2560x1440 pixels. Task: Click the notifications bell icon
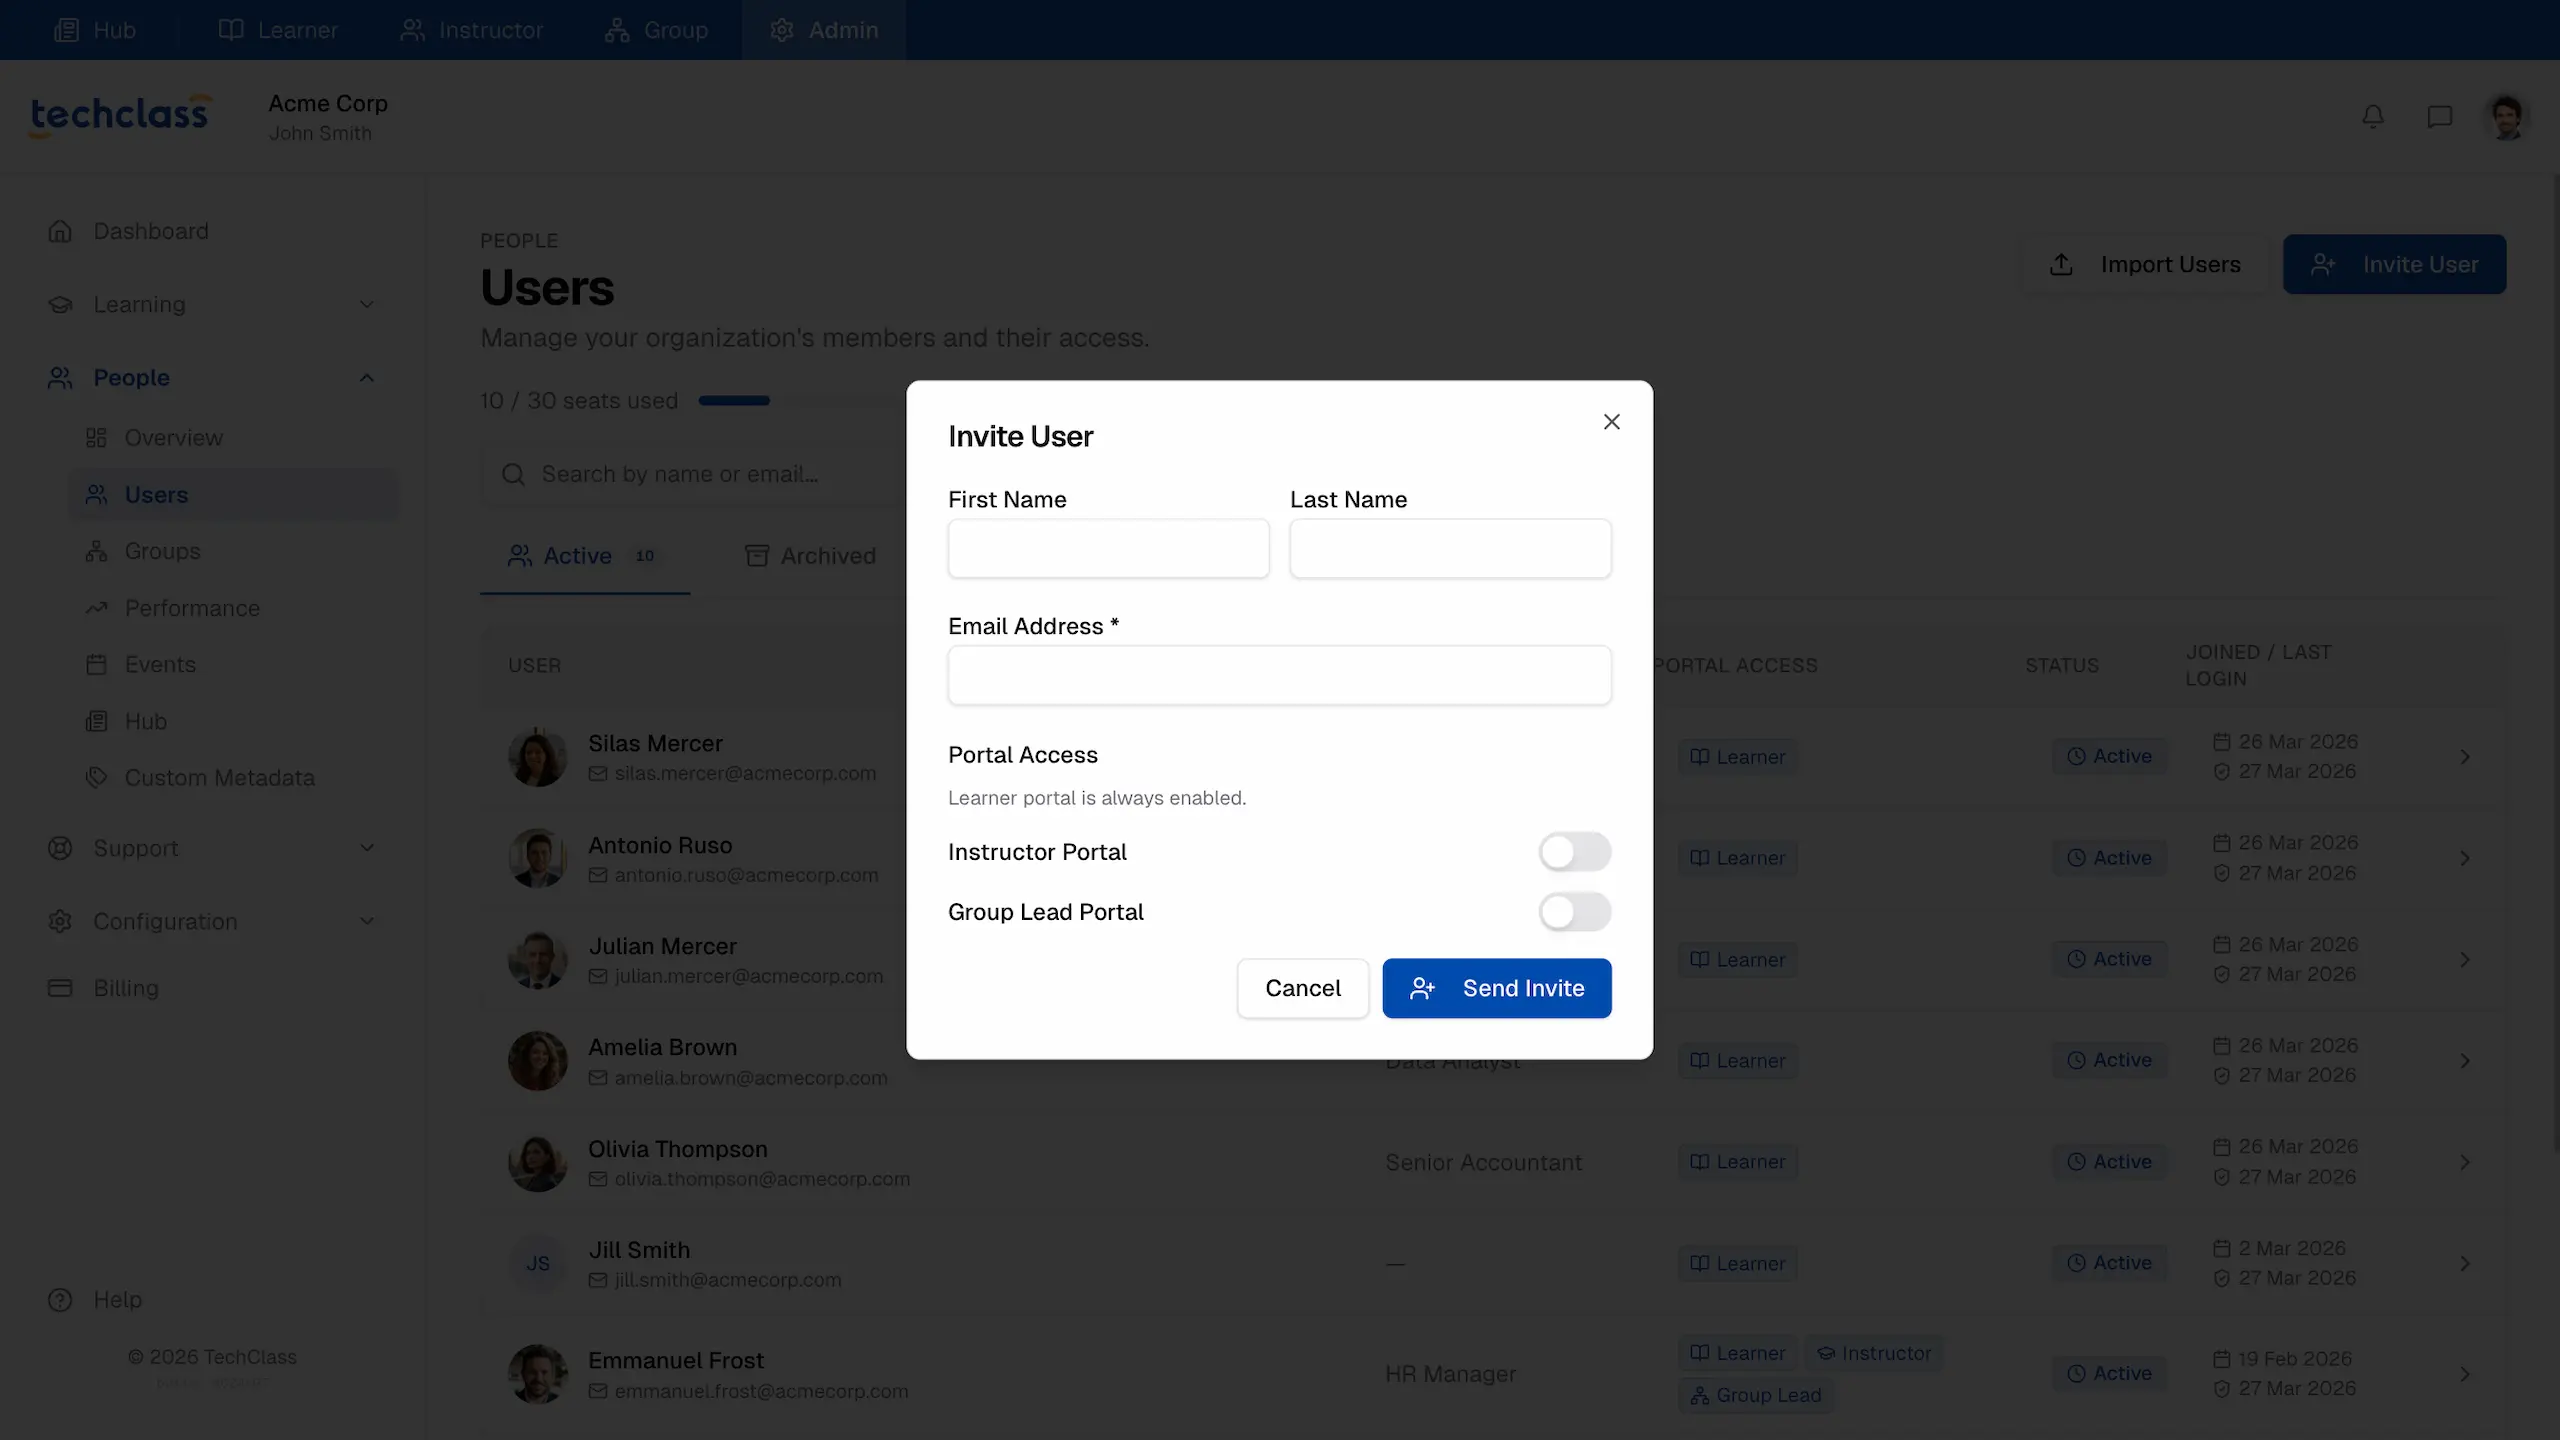pos(2373,117)
